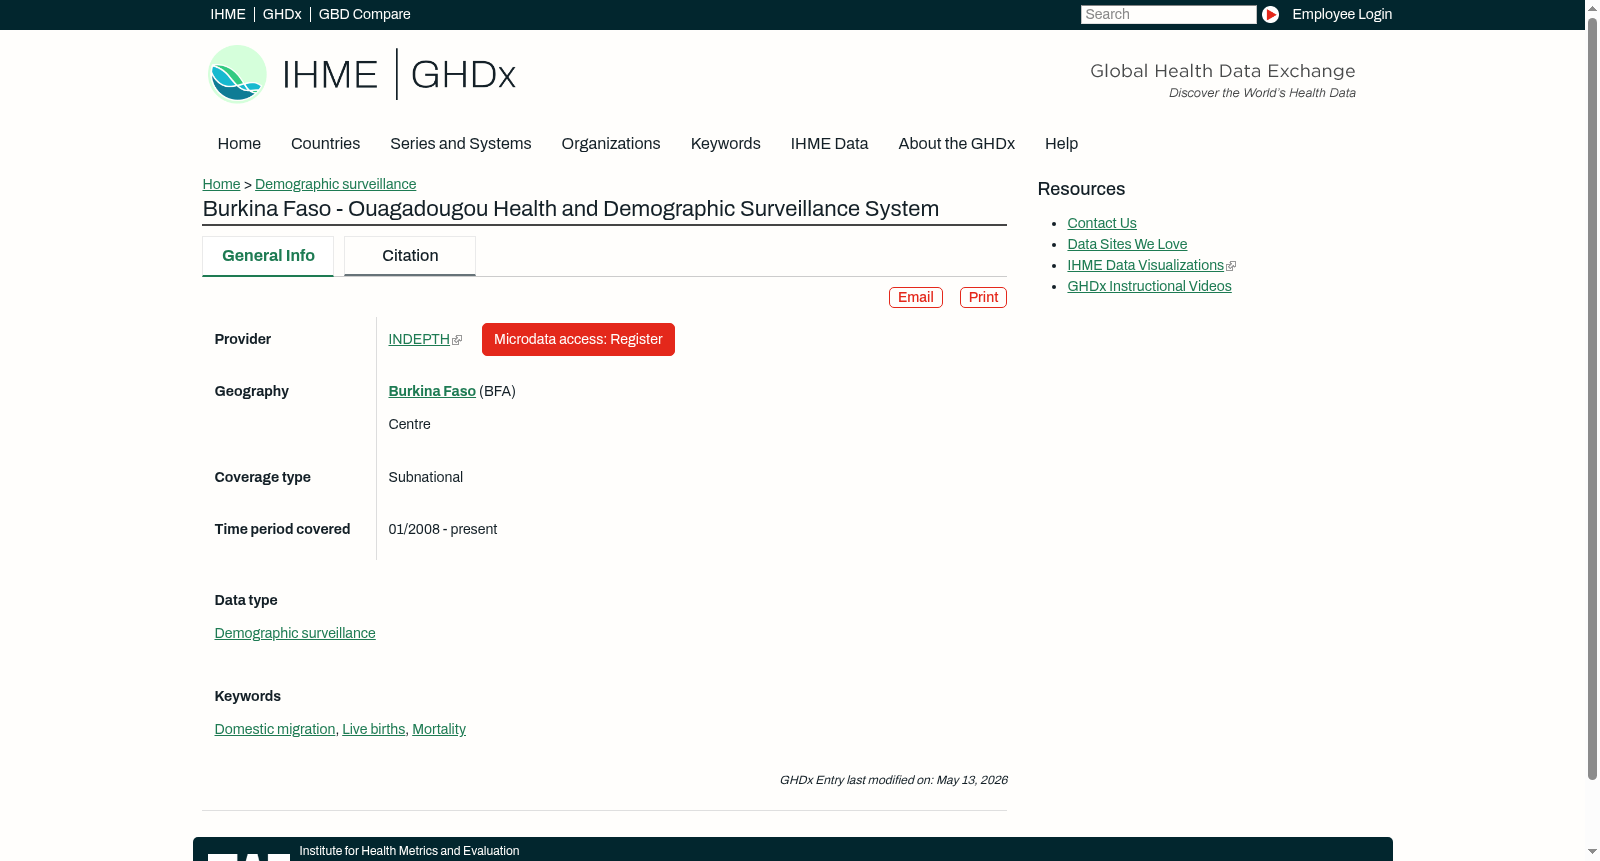1600x861 pixels.
Task: Open Mortality keyword link
Action: 439,729
